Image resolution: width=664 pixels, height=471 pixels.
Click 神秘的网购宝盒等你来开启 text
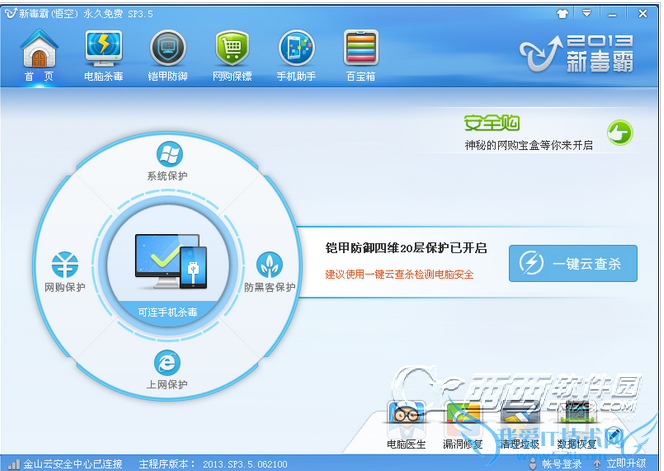point(529,145)
